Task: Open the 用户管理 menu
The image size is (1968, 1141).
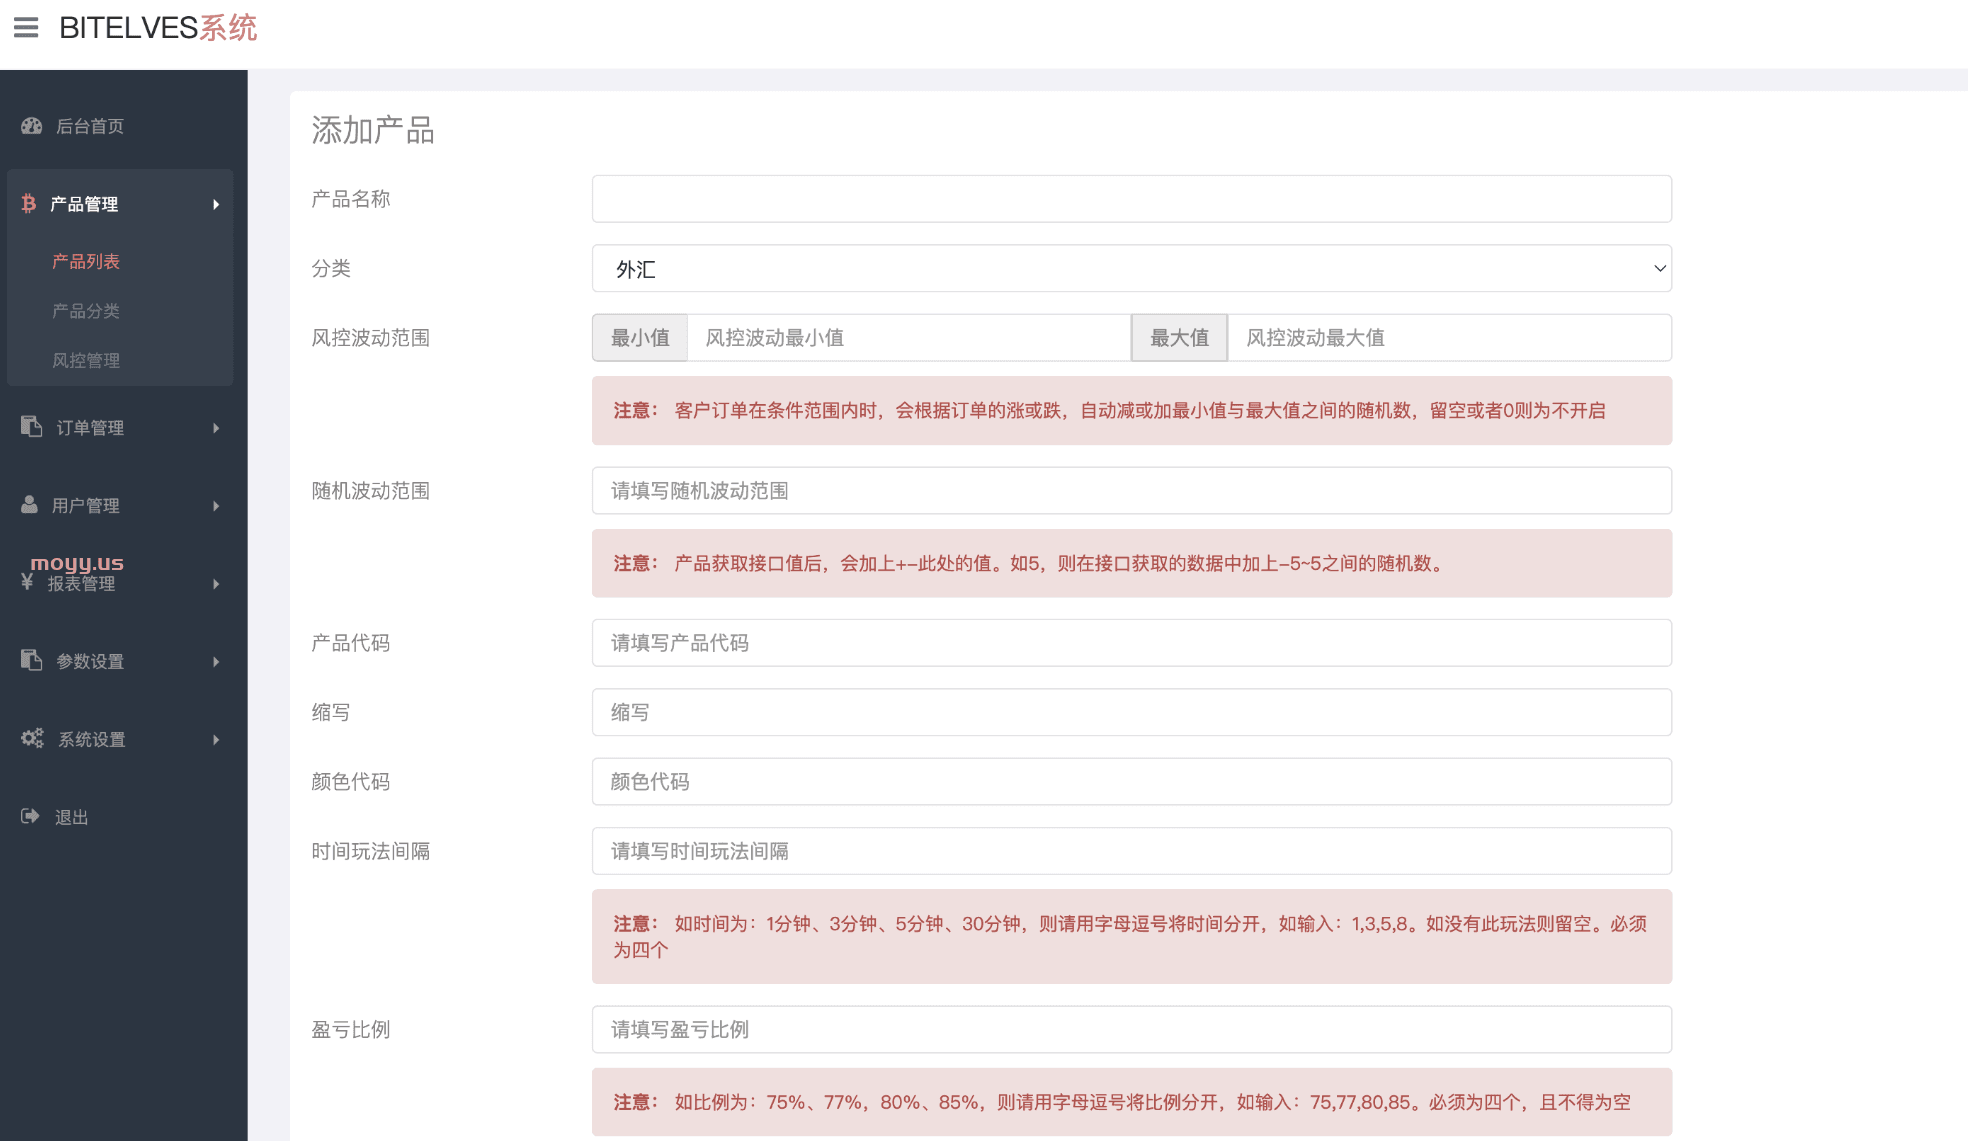Action: click(x=86, y=506)
